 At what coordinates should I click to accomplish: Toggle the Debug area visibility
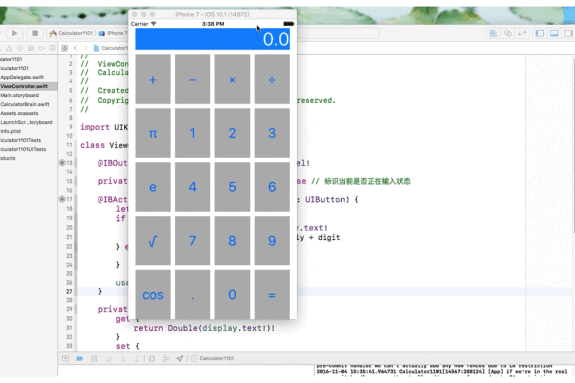pyautogui.click(x=554, y=34)
